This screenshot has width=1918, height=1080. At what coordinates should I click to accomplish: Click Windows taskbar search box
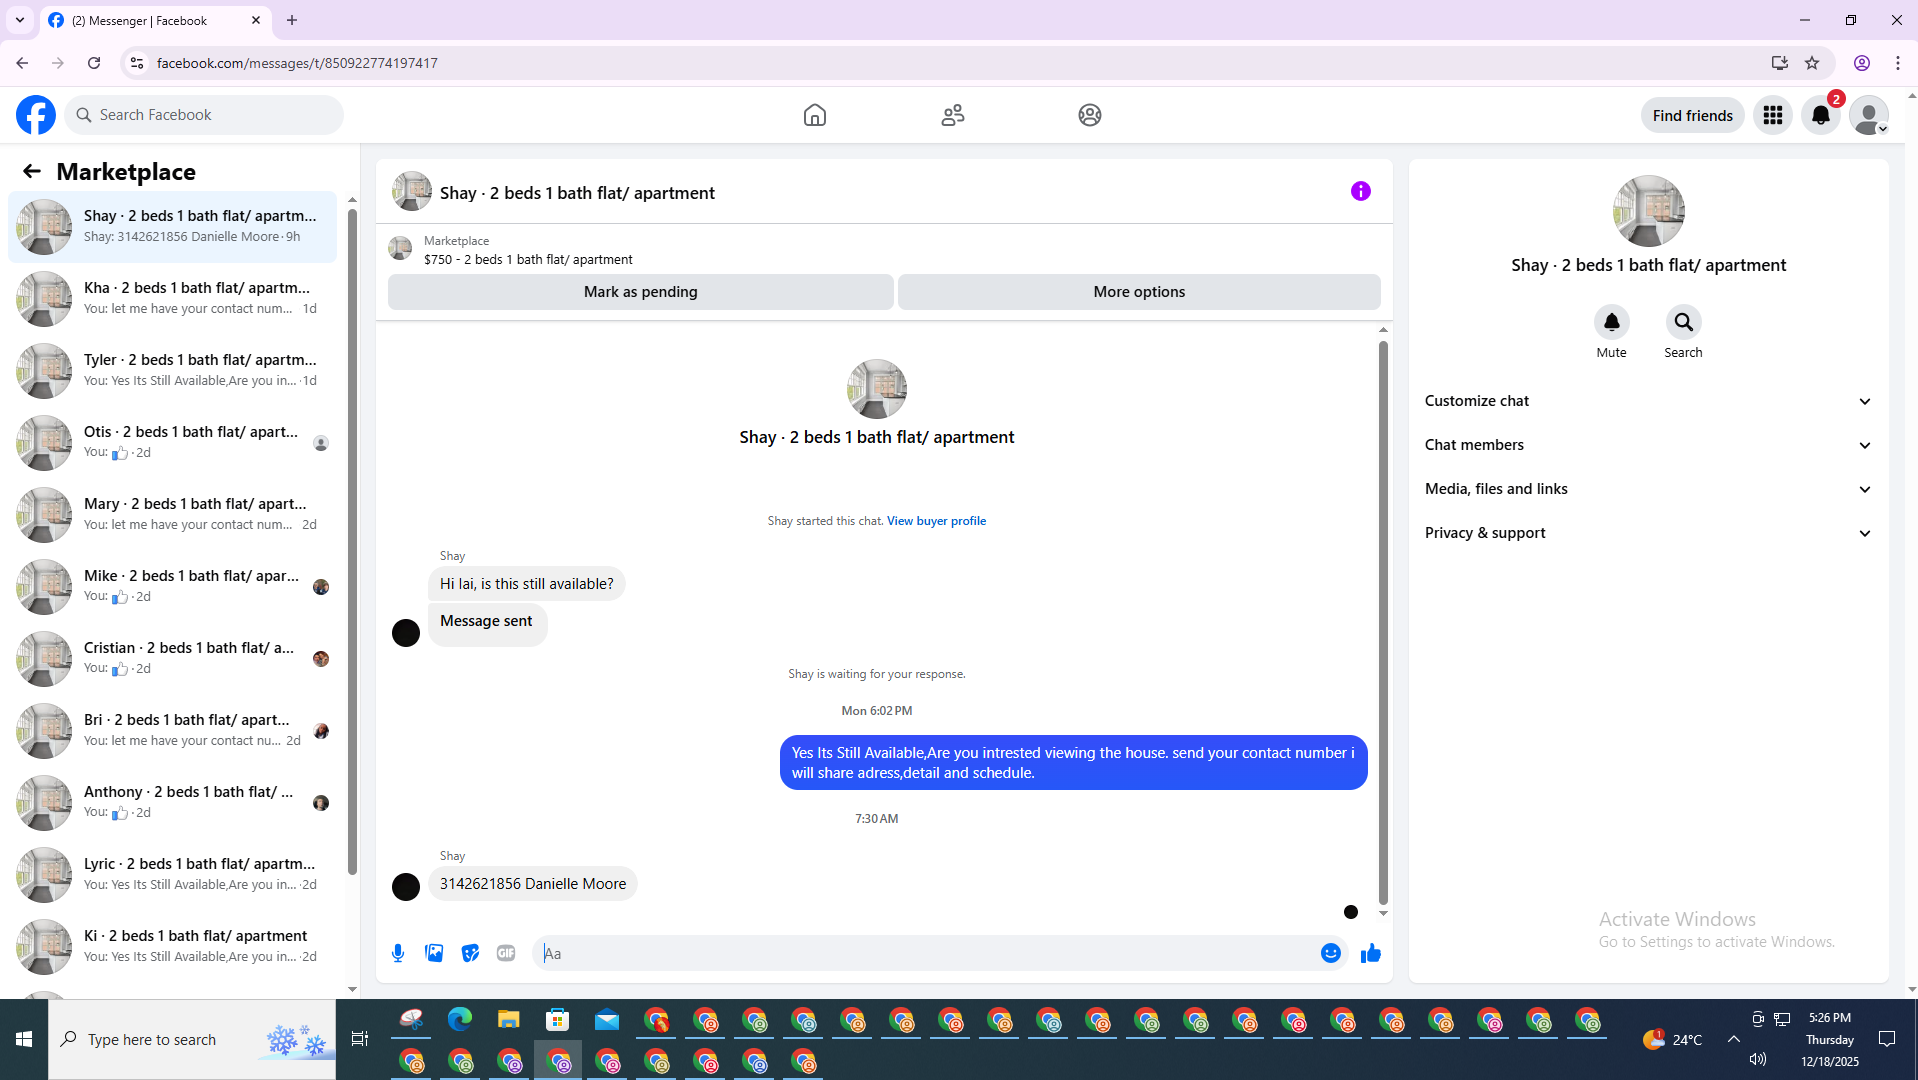coord(192,1040)
